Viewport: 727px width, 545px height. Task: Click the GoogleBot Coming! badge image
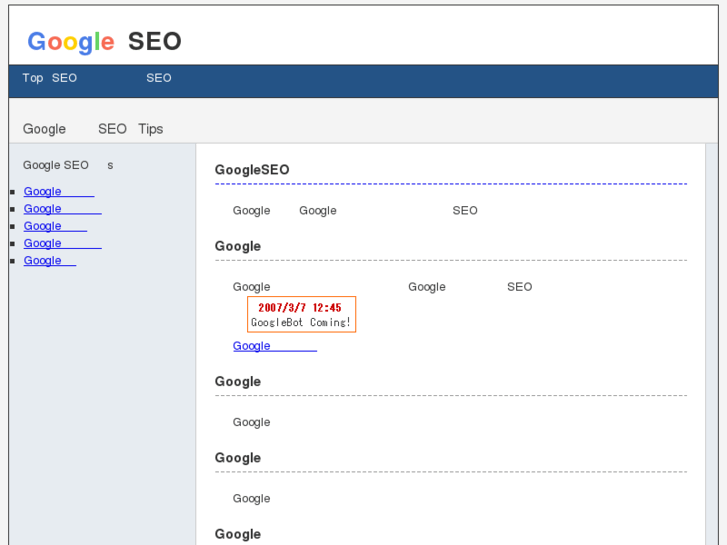[301, 315]
